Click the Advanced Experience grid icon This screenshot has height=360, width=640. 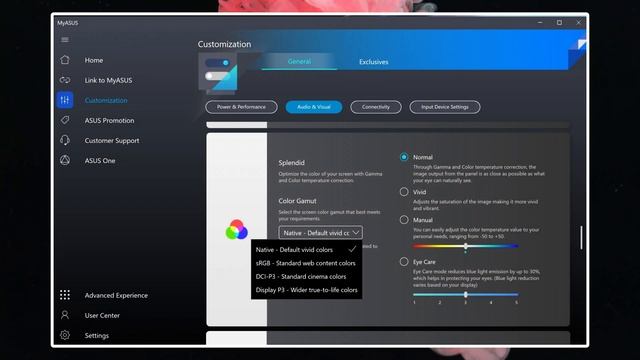click(65, 295)
